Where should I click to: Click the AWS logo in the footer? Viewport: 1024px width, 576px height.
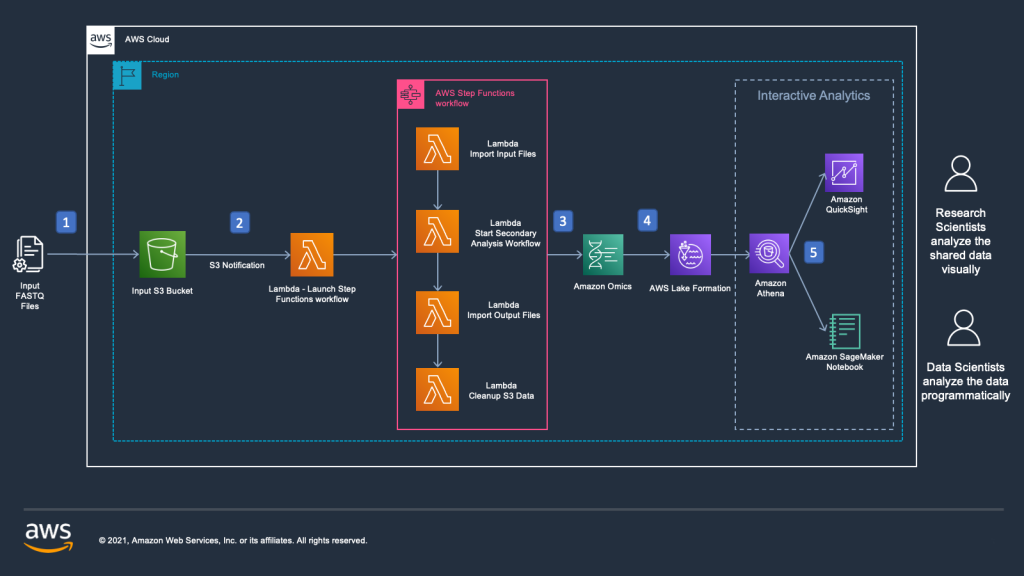tap(48, 536)
